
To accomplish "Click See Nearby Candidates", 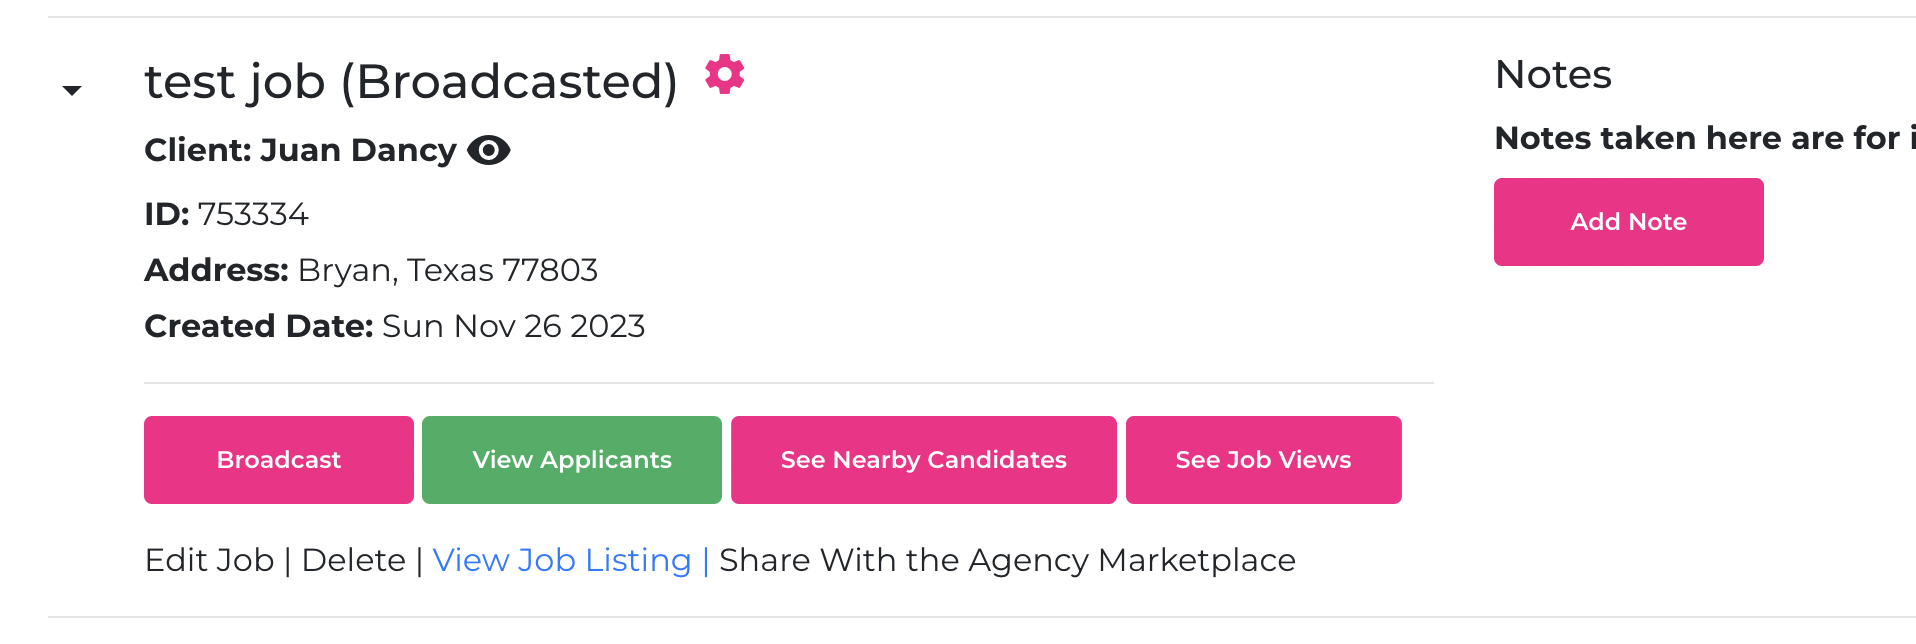I will 923,460.
